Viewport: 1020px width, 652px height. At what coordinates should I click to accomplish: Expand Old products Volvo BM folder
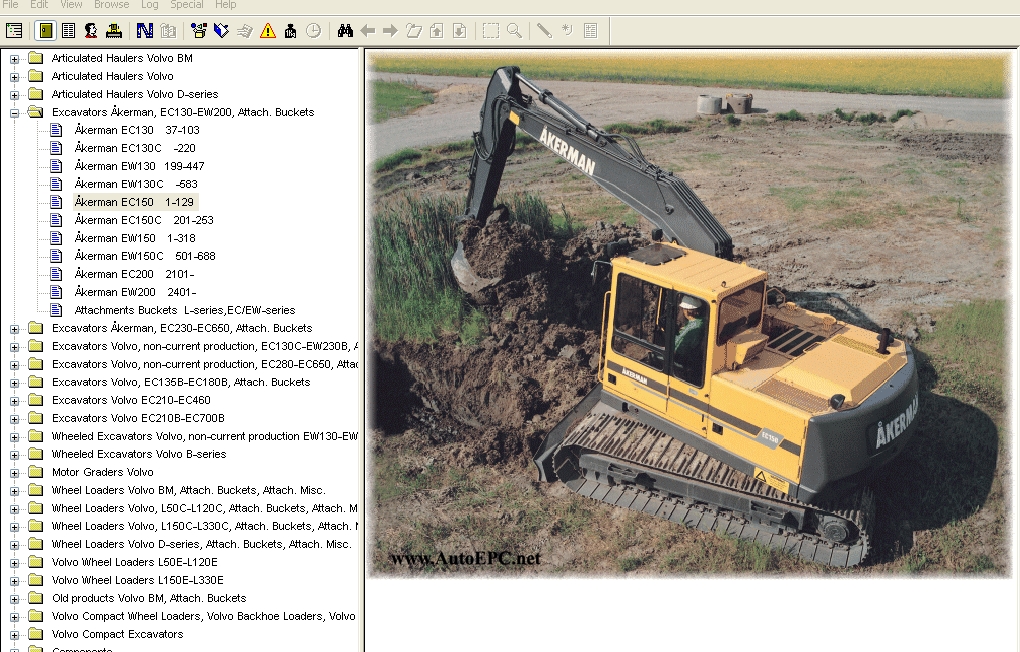point(14,599)
